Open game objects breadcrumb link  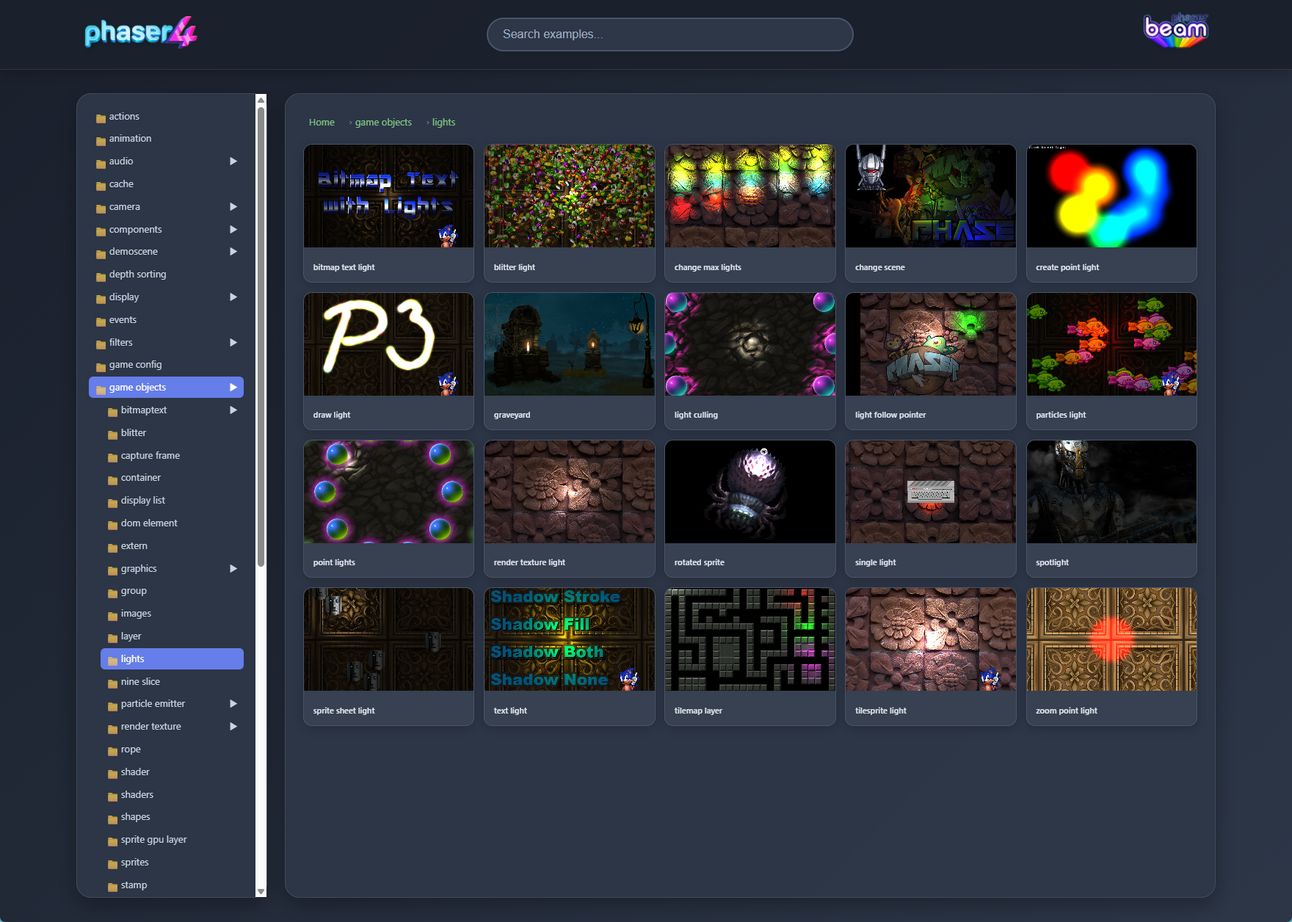click(383, 122)
